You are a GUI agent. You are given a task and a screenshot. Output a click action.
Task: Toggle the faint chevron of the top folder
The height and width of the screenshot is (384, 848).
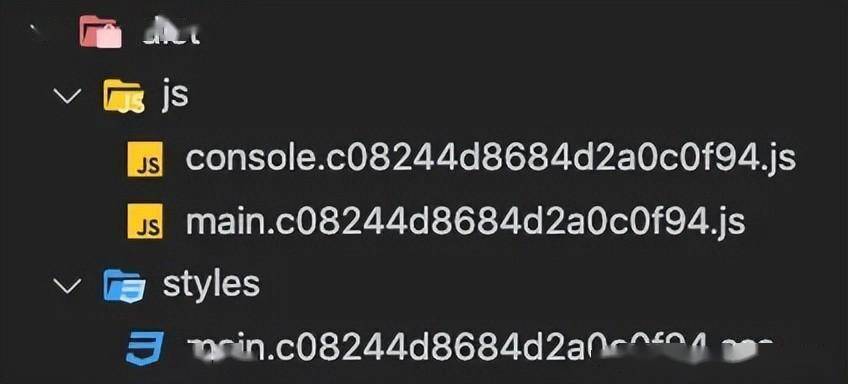[x=38, y=32]
